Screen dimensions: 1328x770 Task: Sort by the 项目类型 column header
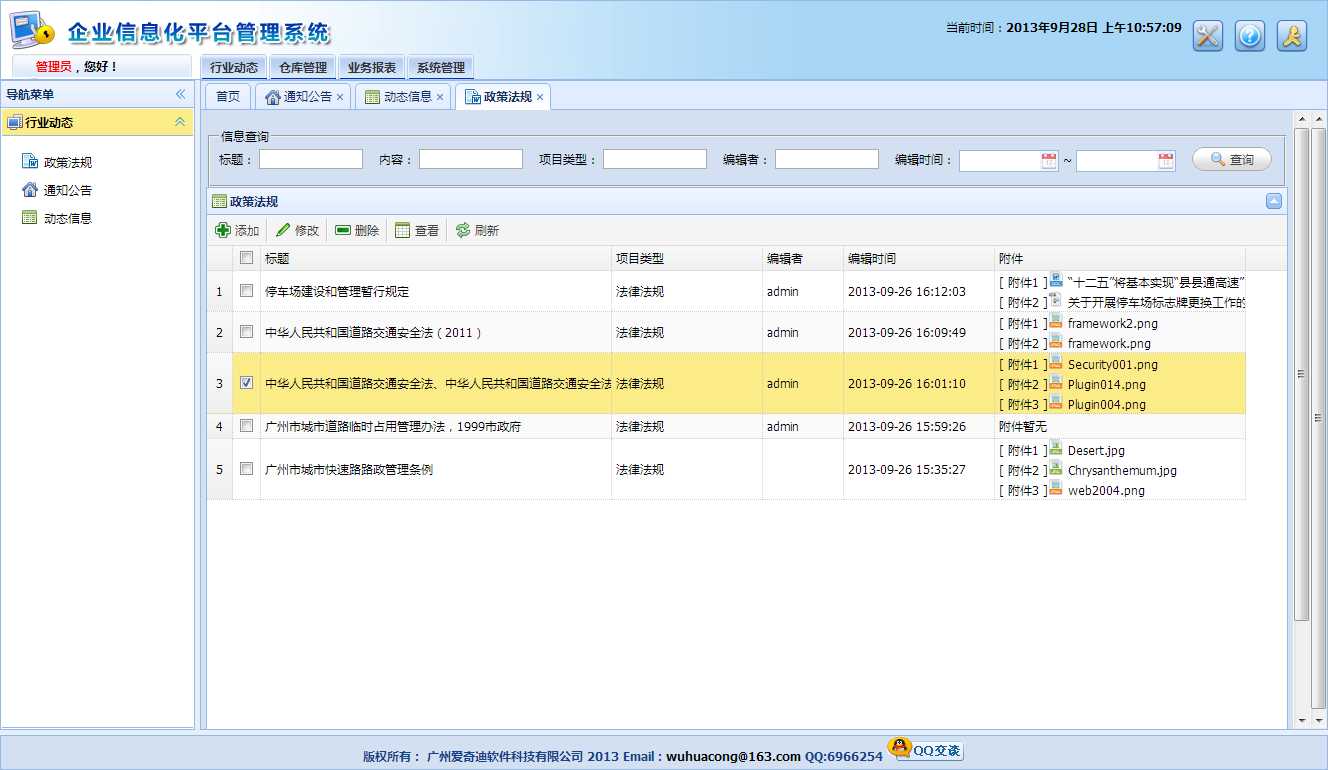point(687,258)
